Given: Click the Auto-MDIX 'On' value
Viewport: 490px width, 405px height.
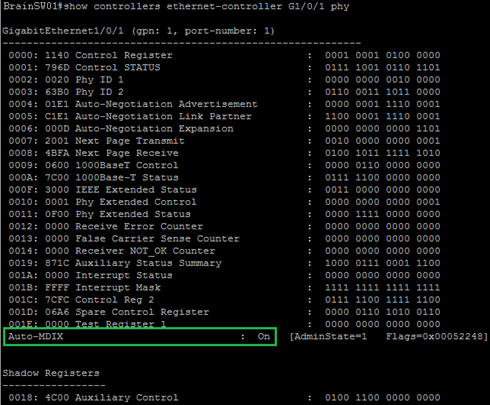Looking at the screenshot, I should click(x=264, y=336).
